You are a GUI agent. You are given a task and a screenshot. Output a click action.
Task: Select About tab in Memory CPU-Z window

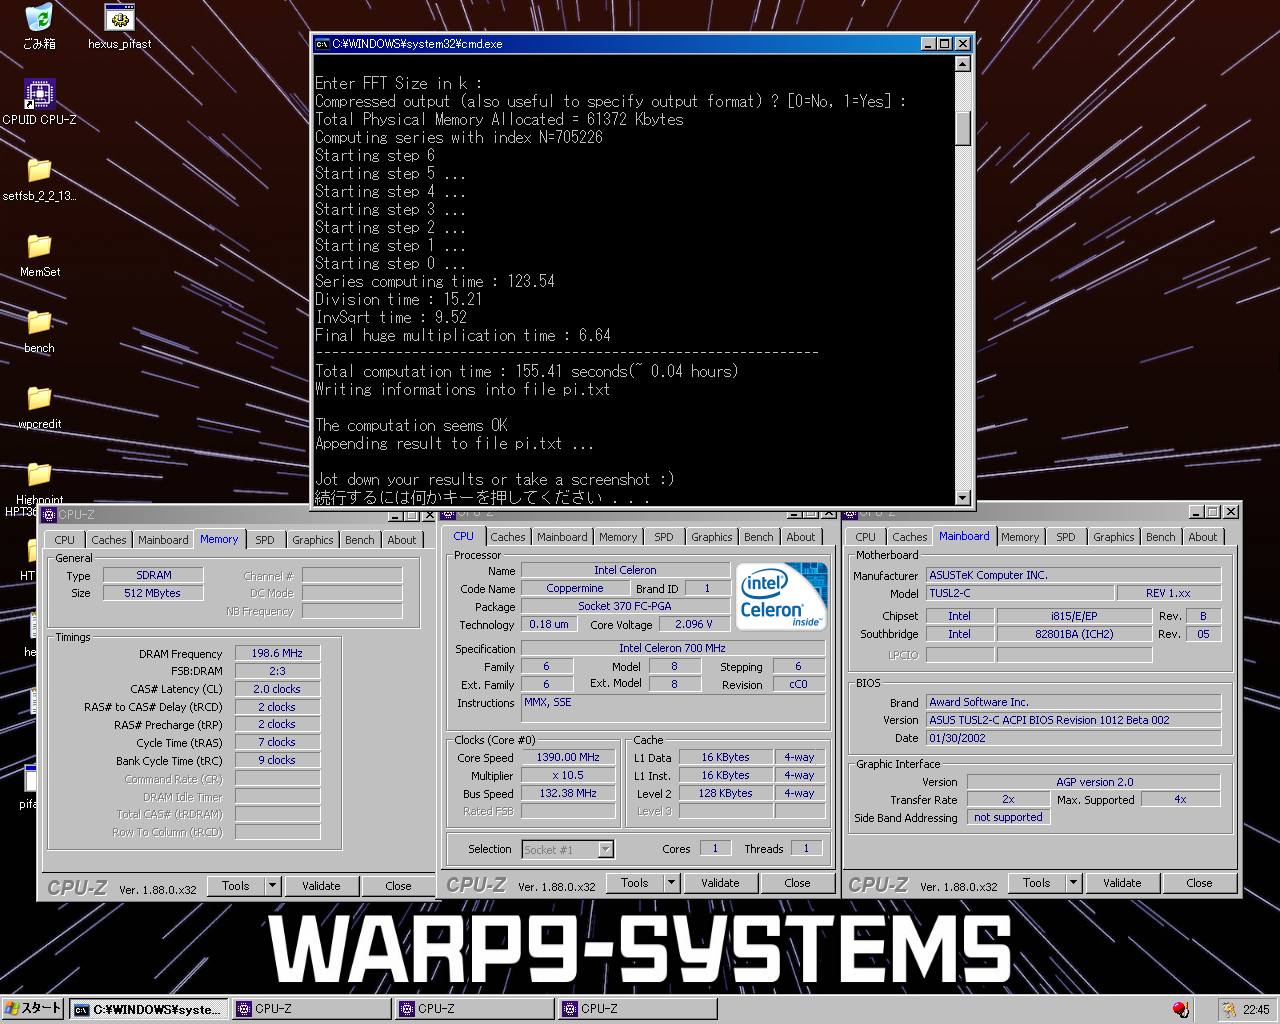pos(402,540)
